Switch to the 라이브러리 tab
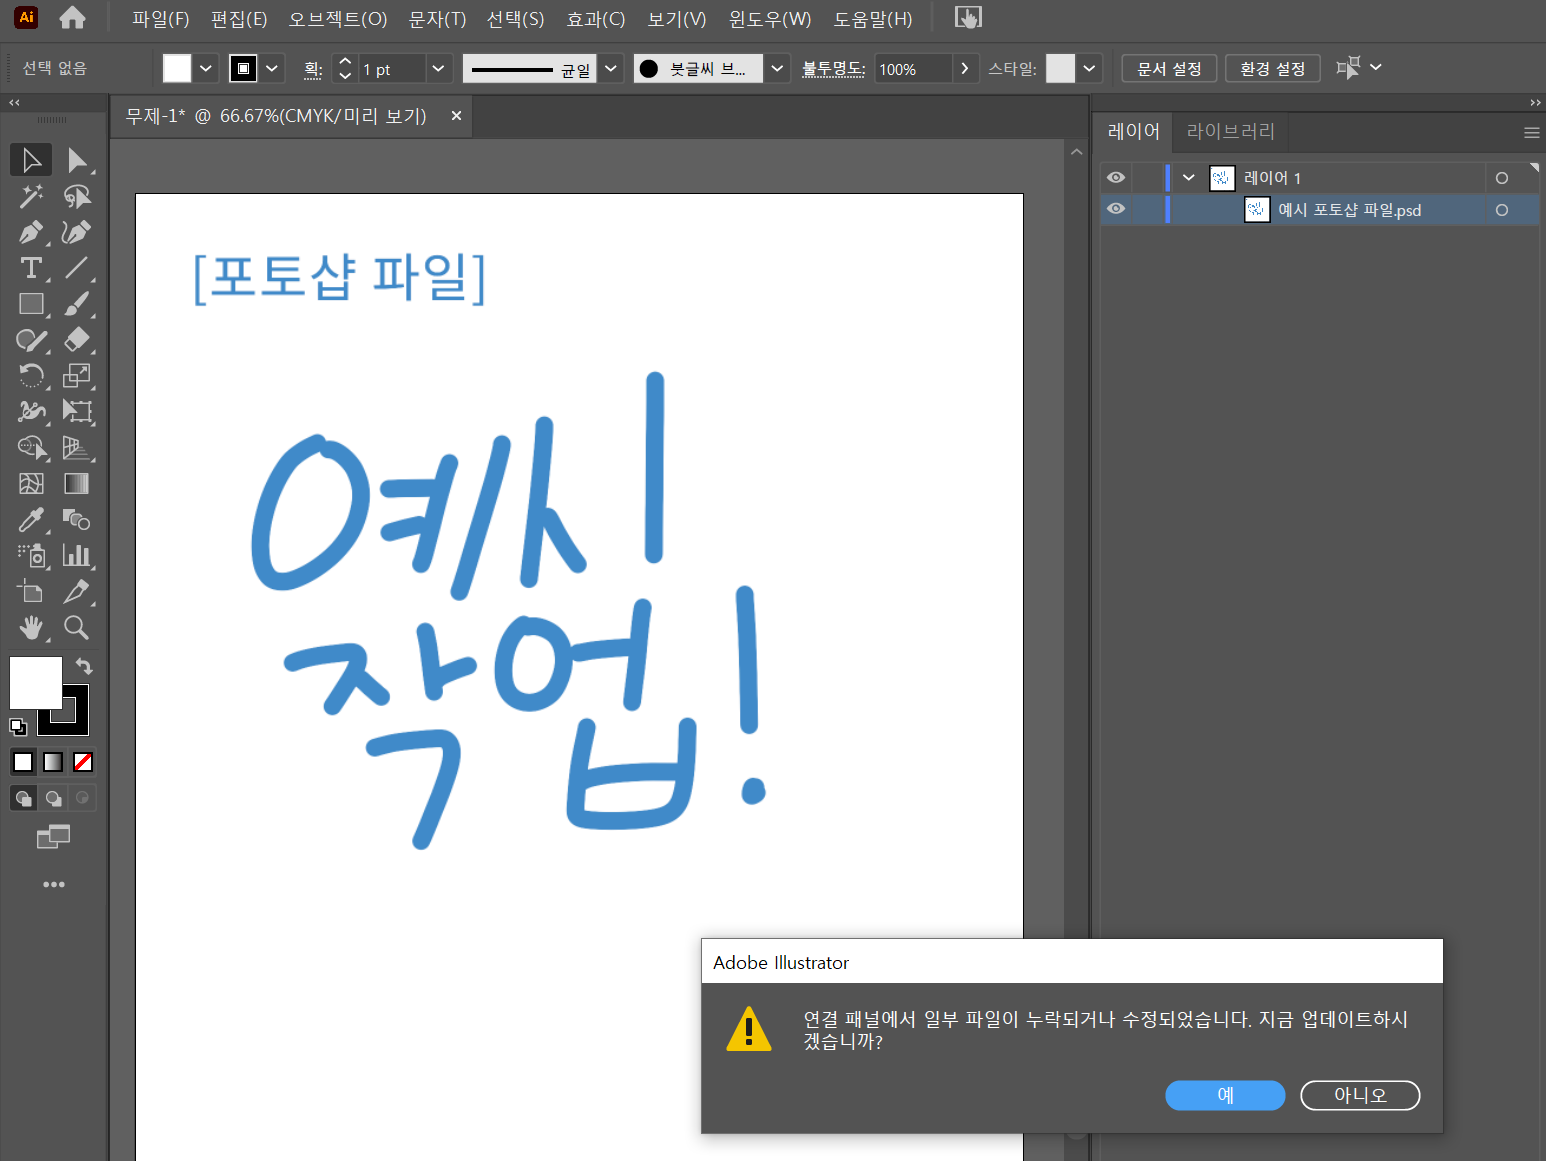The image size is (1546, 1161). (1230, 131)
